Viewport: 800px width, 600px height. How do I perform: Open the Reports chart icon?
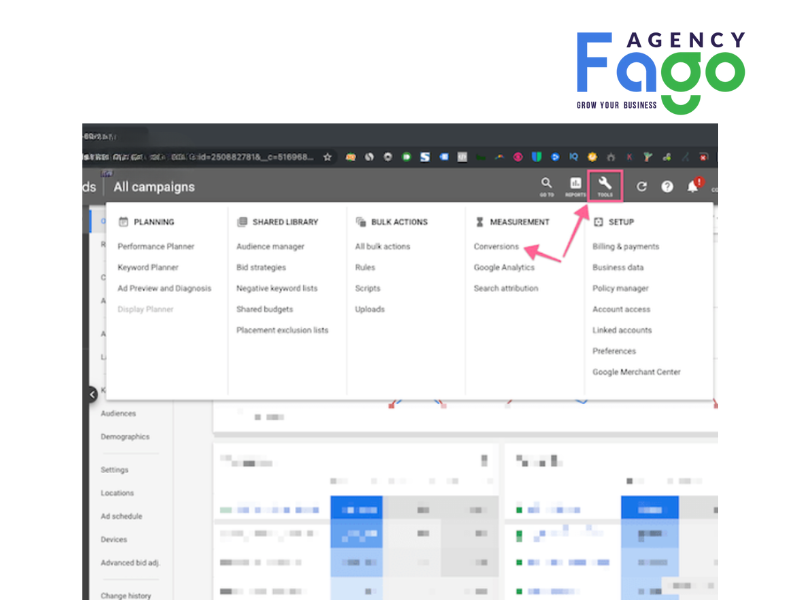575,185
